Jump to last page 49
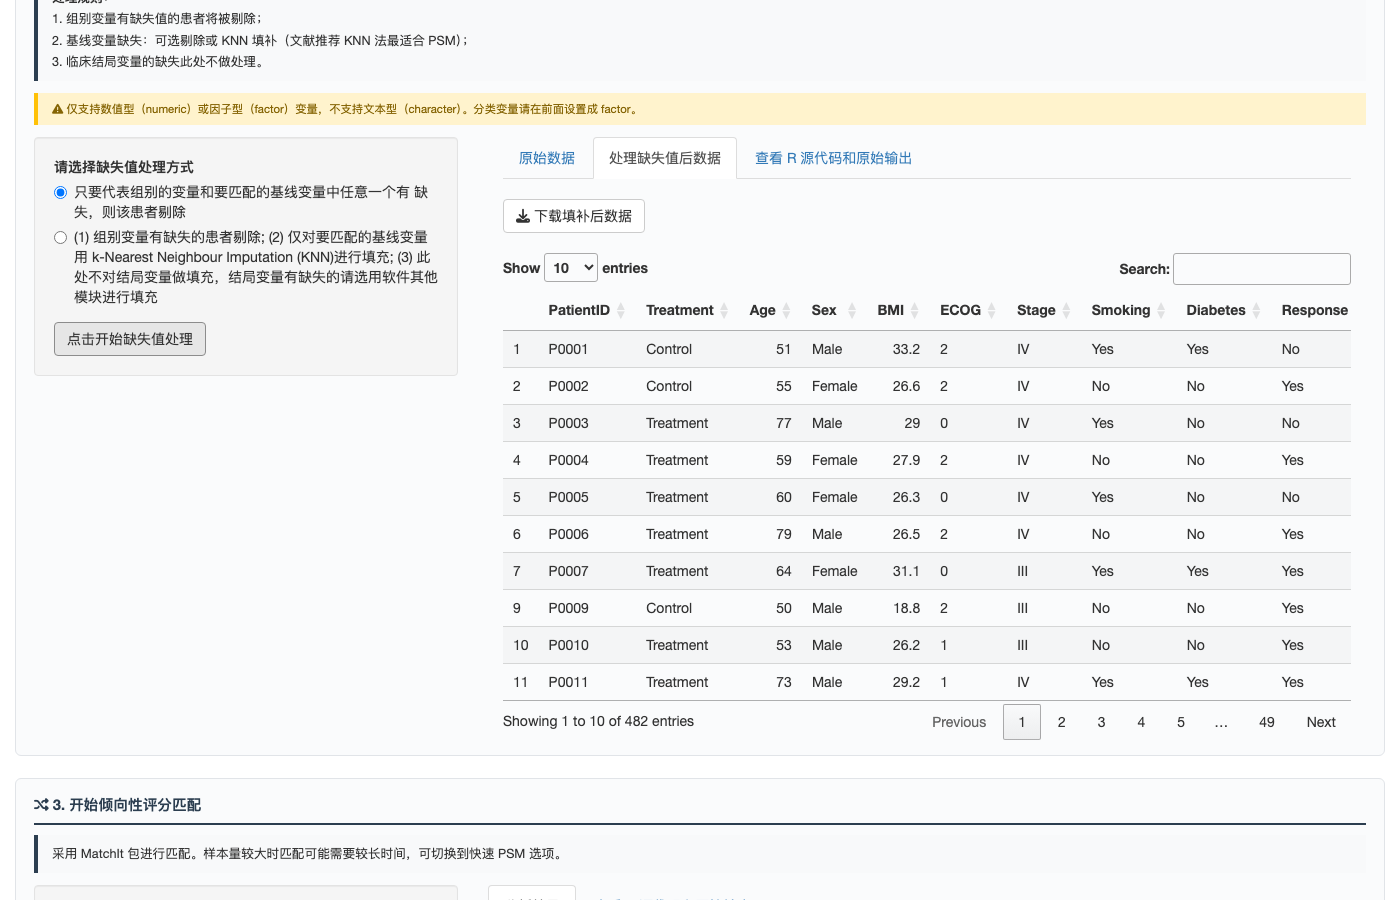 pos(1267,722)
